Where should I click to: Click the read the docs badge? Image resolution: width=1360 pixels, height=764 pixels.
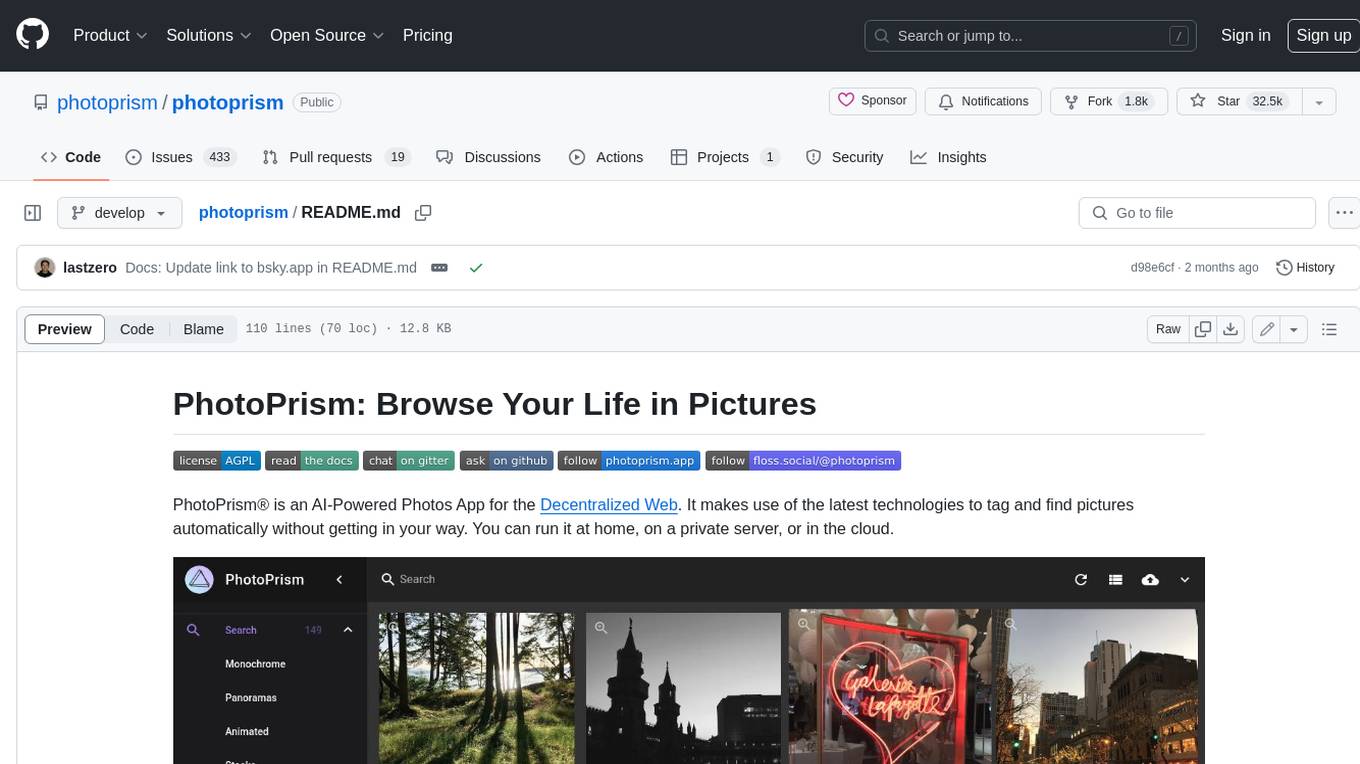coord(312,461)
